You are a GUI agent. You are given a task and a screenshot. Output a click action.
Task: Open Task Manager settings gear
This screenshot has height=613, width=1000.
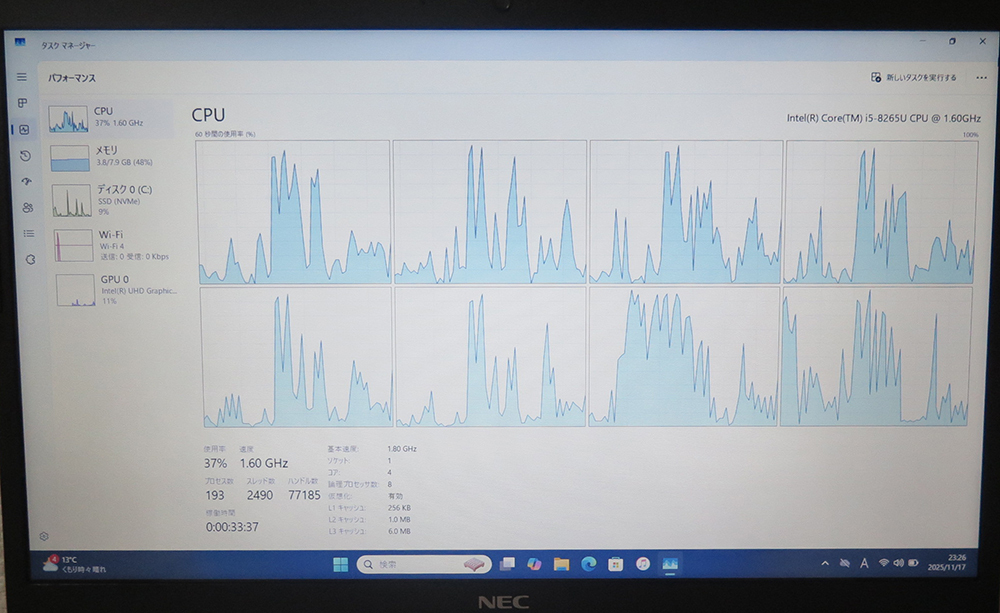pos(44,536)
